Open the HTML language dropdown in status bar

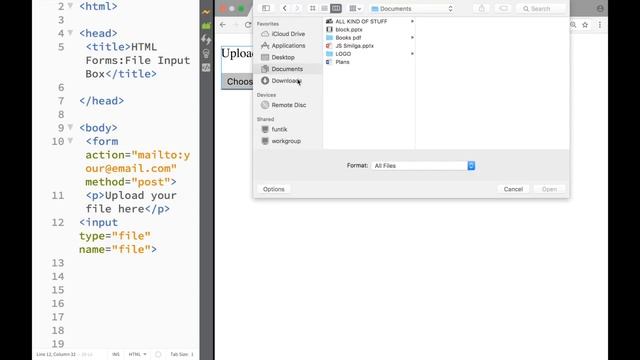click(138, 354)
